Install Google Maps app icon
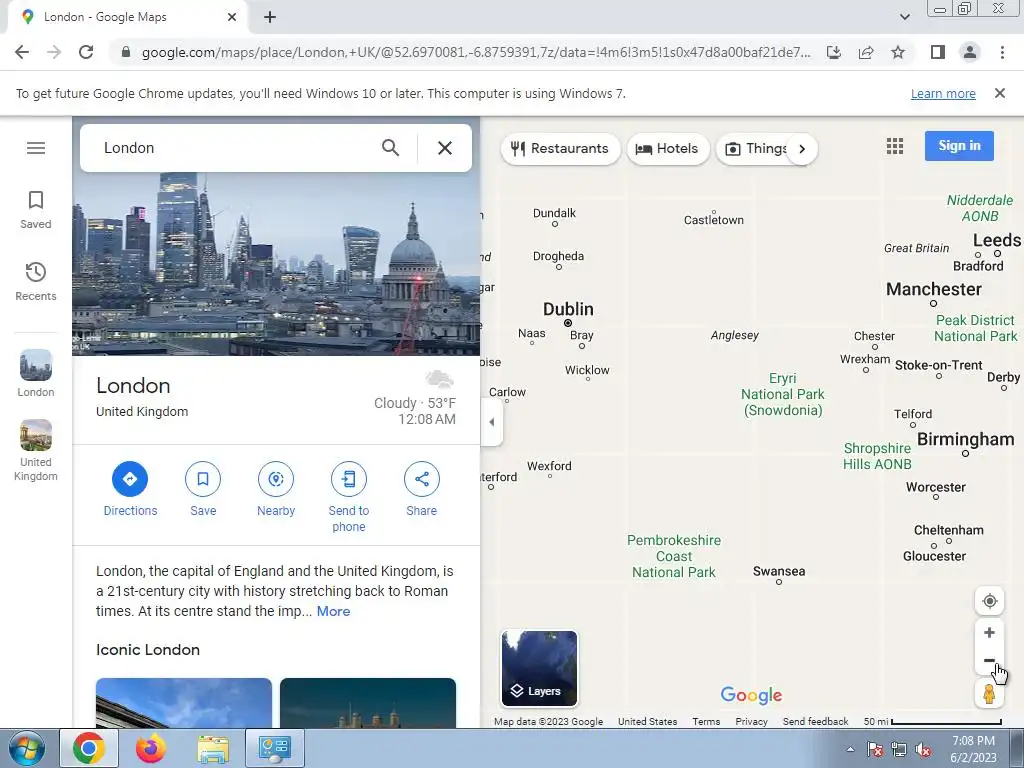Image resolution: width=1024 pixels, height=768 pixels. pyautogui.click(x=834, y=52)
